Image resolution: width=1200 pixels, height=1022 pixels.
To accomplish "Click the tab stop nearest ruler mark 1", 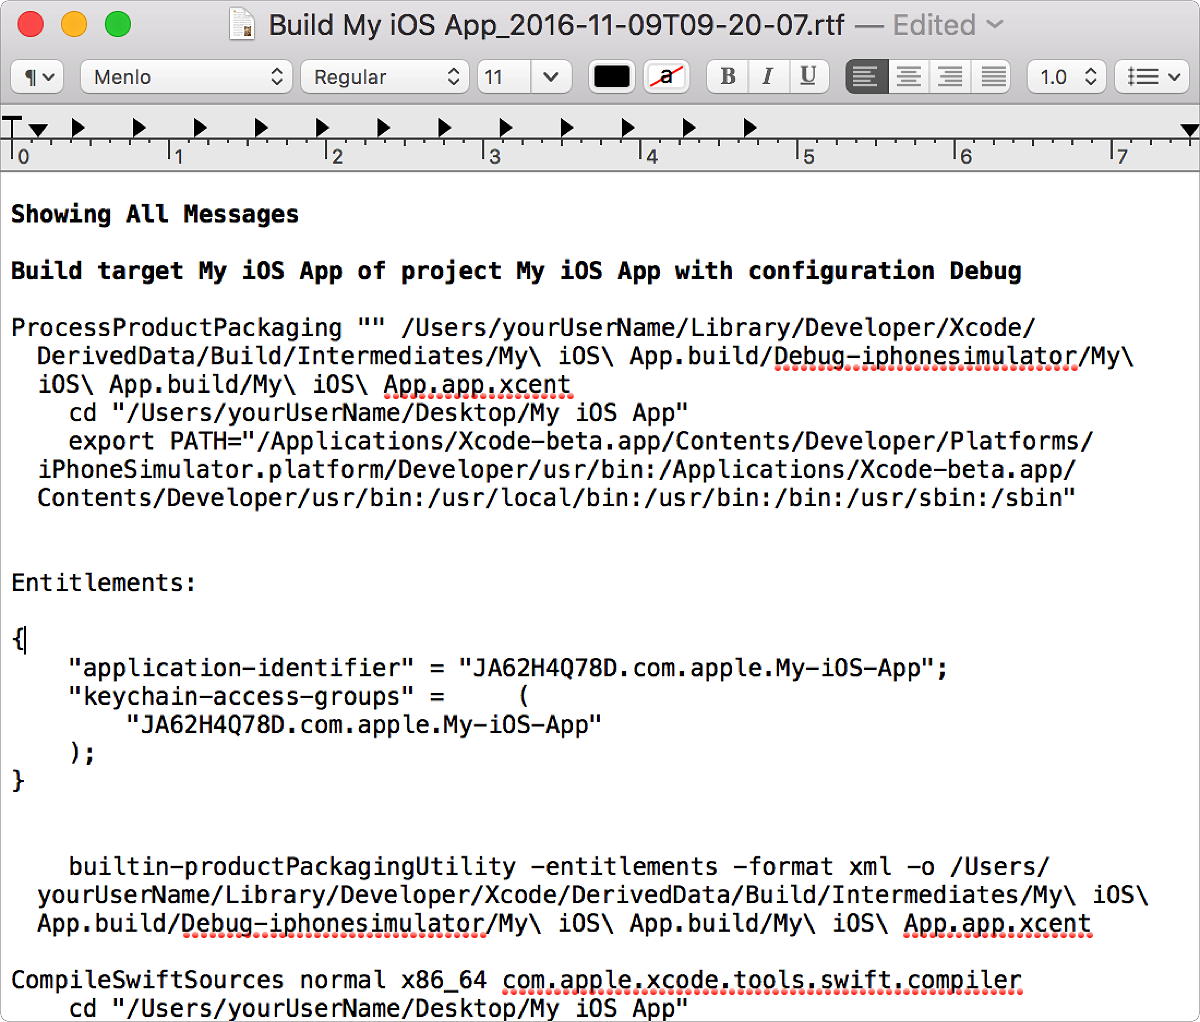I will click(x=200, y=127).
